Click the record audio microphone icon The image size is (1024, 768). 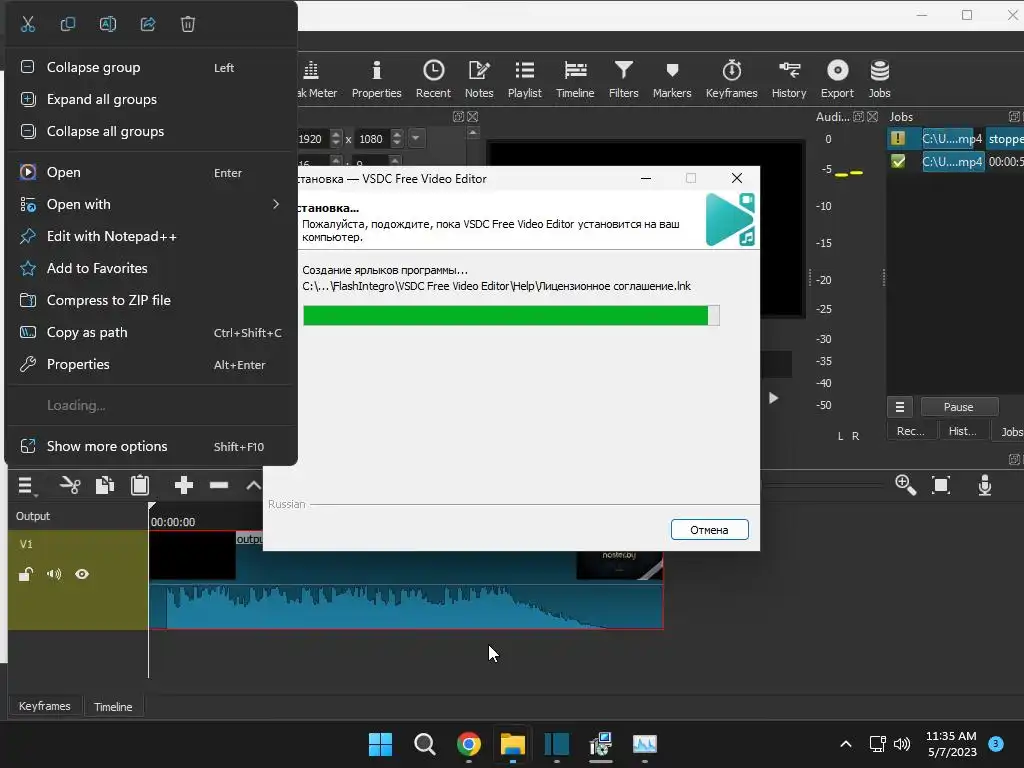[985, 485]
